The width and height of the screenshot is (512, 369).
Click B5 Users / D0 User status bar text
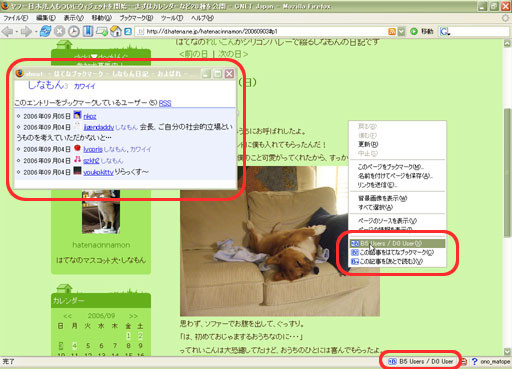(x=426, y=362)
